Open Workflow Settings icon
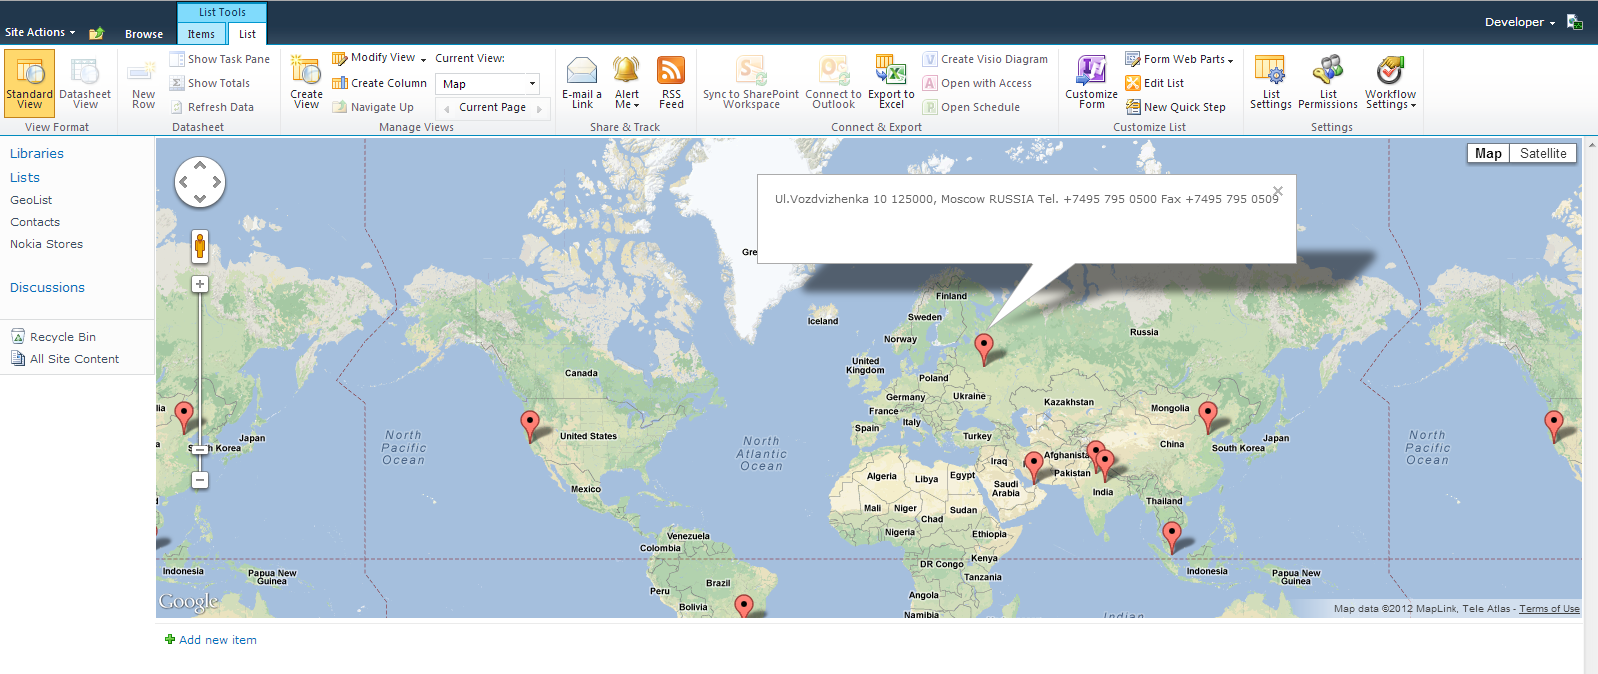The height and width of the screenshot is (674, 1598). tap(1390, 83)
